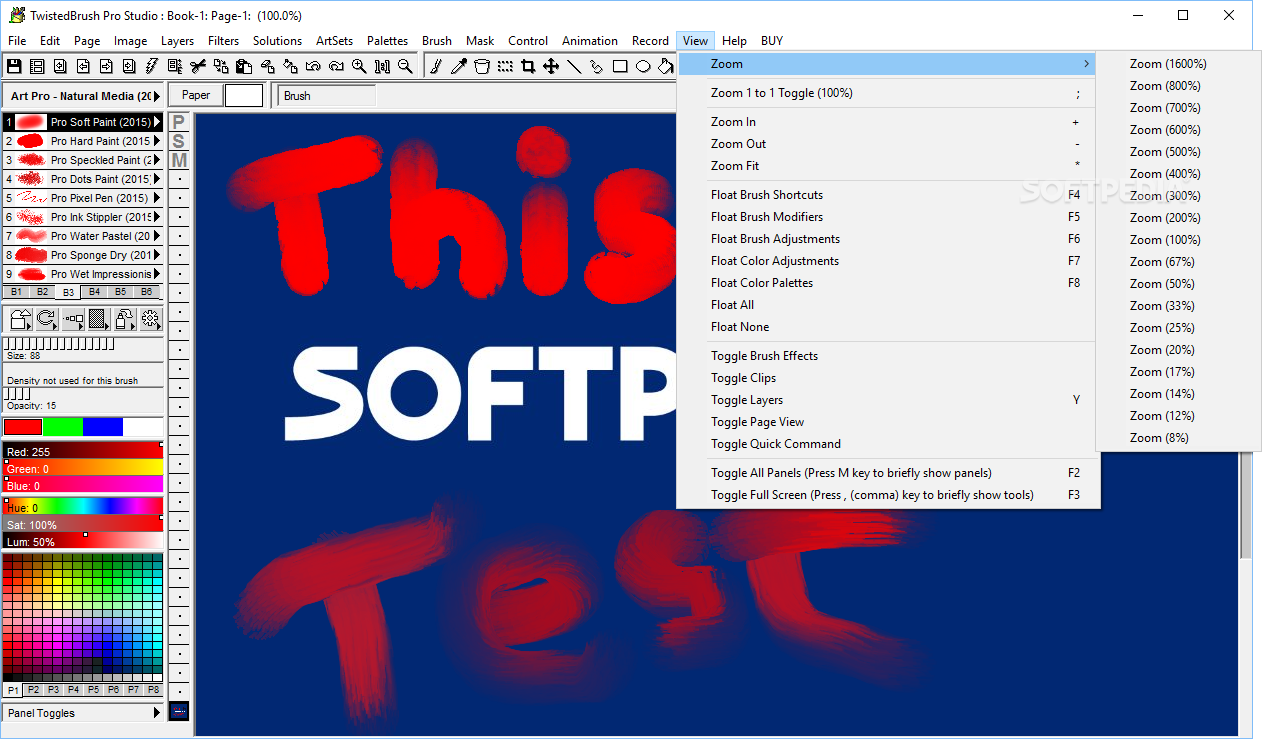Choose Zoom (50%) from submenu
This screenshot has height=739, width=1262.
tap(1162, 284)
